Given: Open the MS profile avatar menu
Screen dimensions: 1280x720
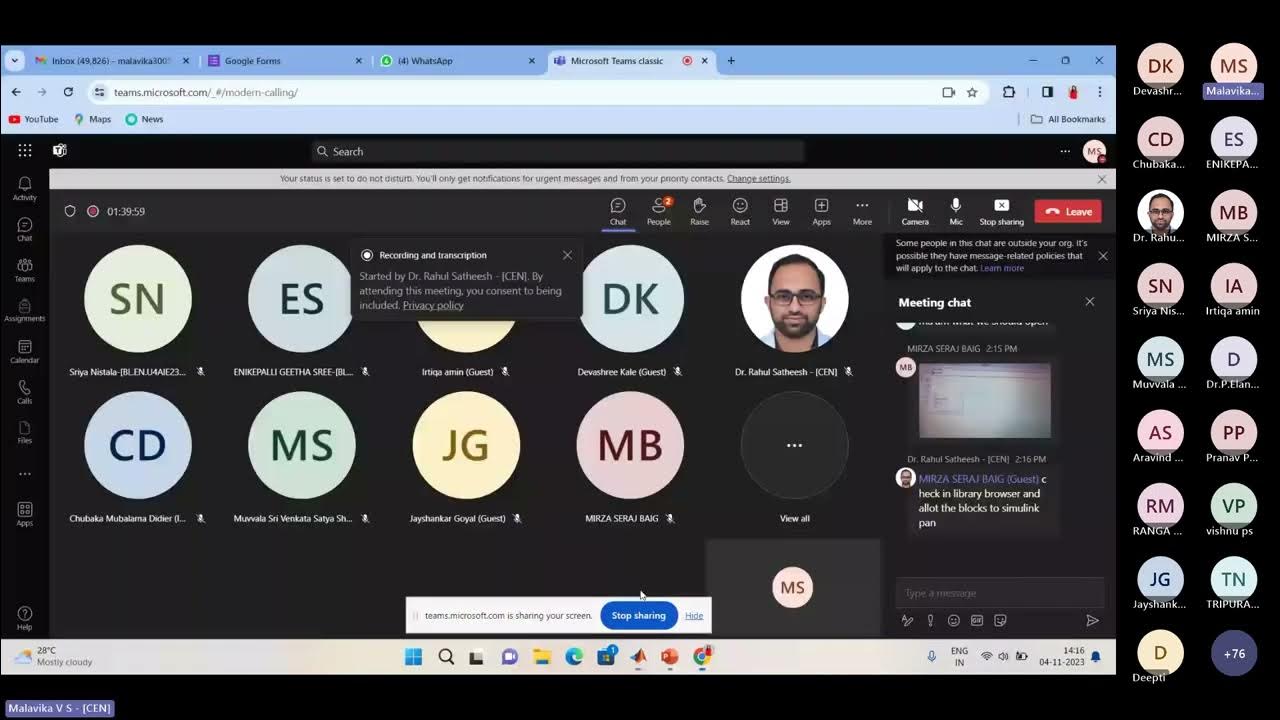Looking at the screenshot, I should pyautogui.click(x=1094, y=151).
